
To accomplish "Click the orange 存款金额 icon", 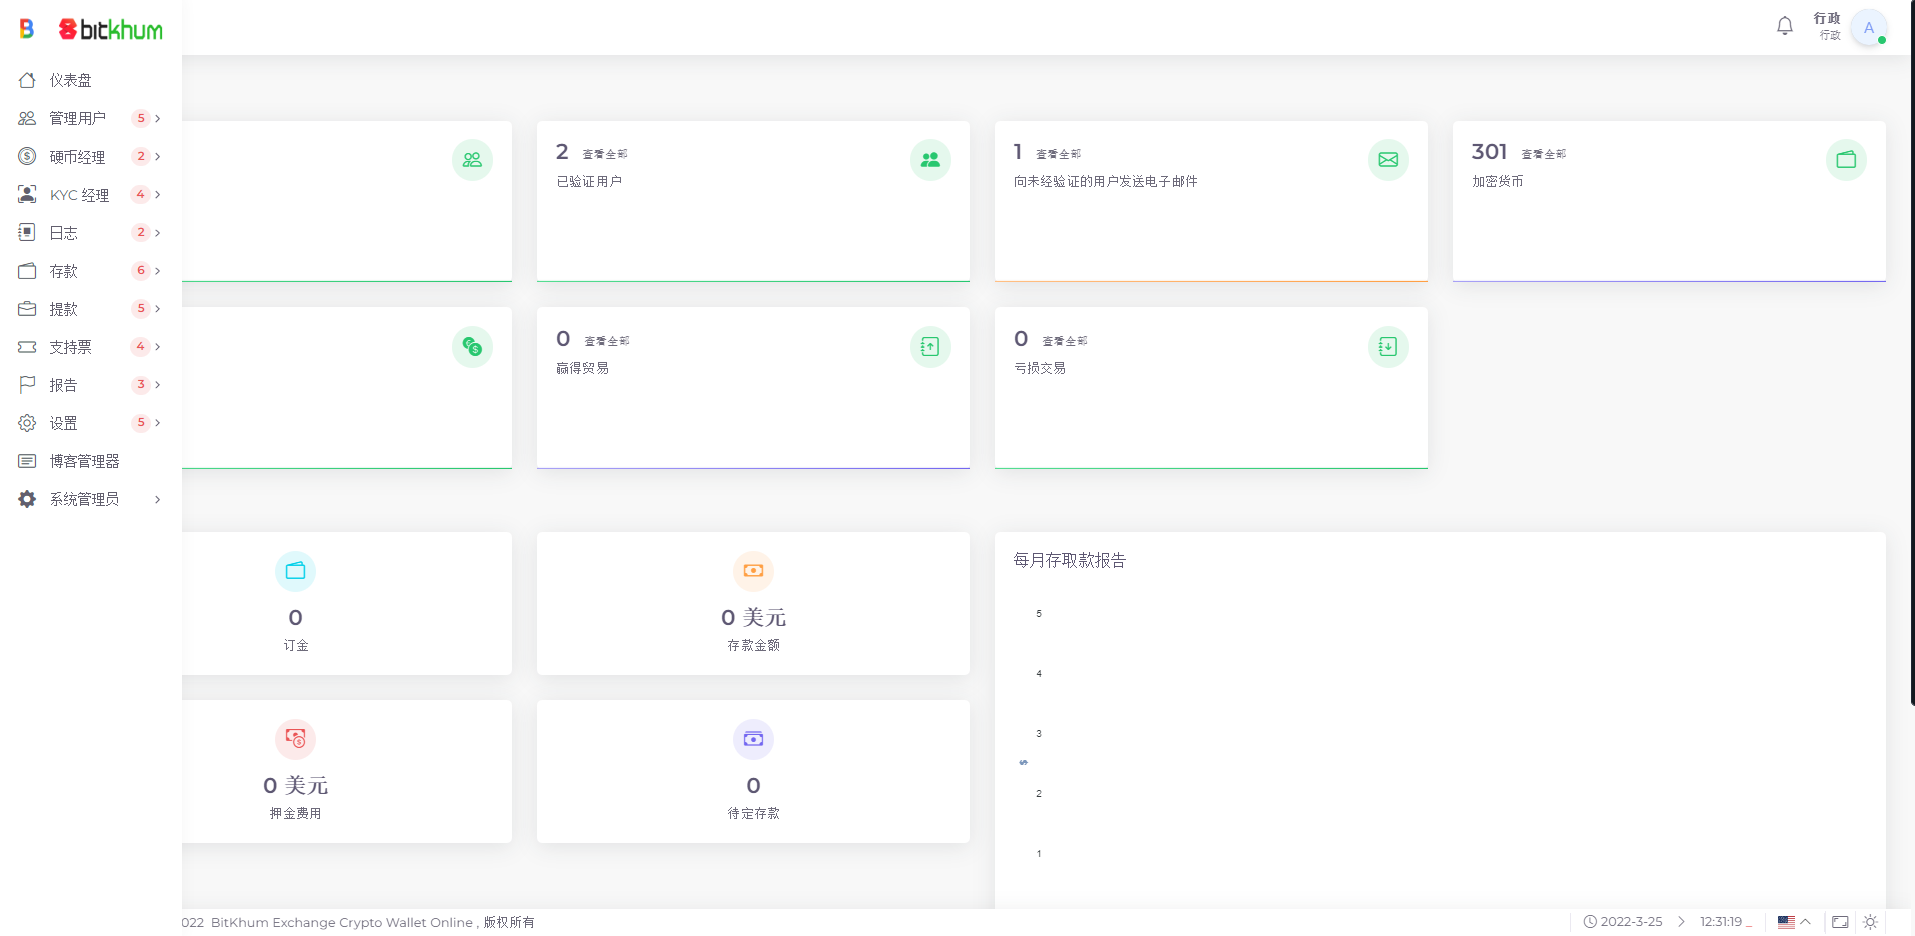I will [753, 571].
